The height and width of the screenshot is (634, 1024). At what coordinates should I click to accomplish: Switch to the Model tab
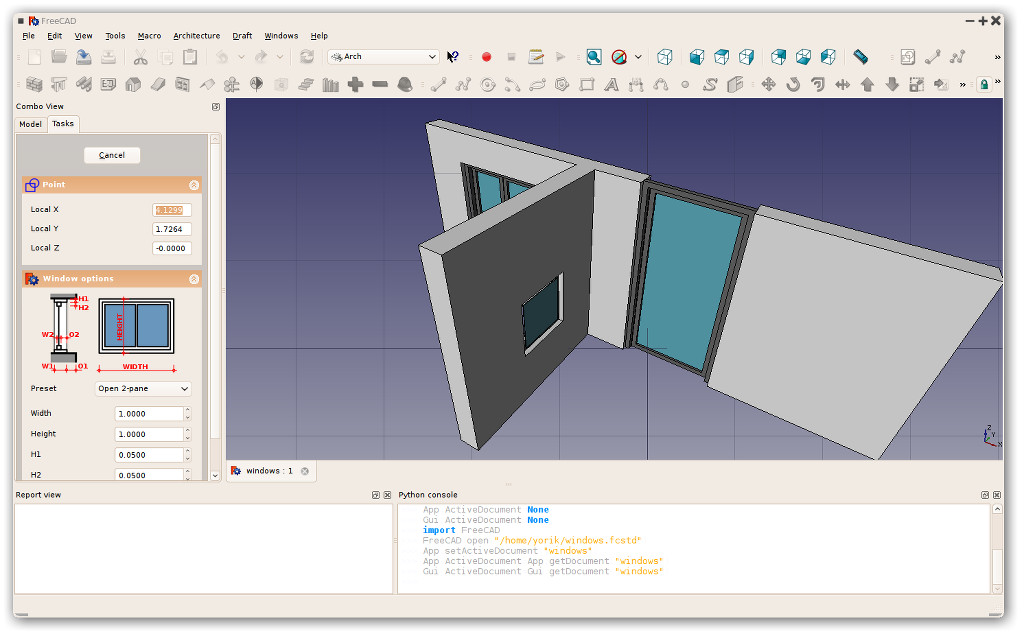(31, 124)
